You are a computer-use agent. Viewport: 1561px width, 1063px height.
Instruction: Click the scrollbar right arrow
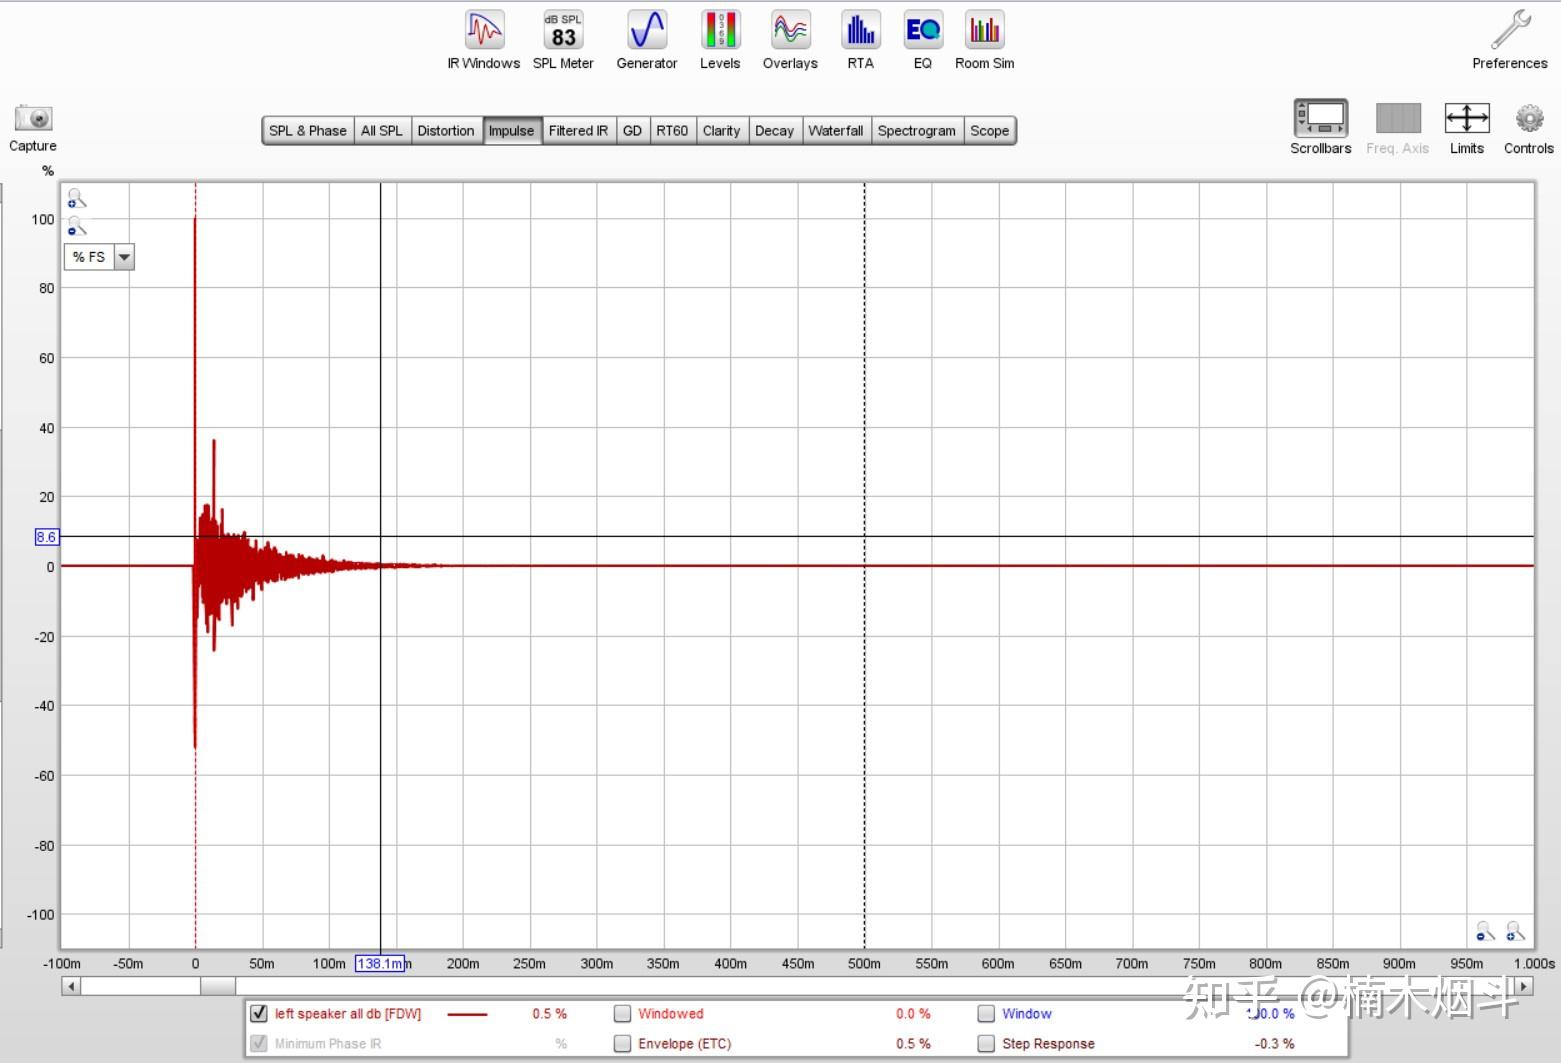[1524, 986]
